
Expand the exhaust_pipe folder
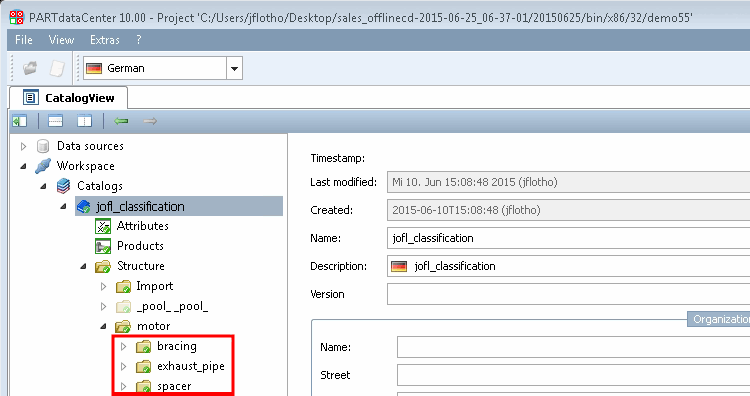coord(123,366)
